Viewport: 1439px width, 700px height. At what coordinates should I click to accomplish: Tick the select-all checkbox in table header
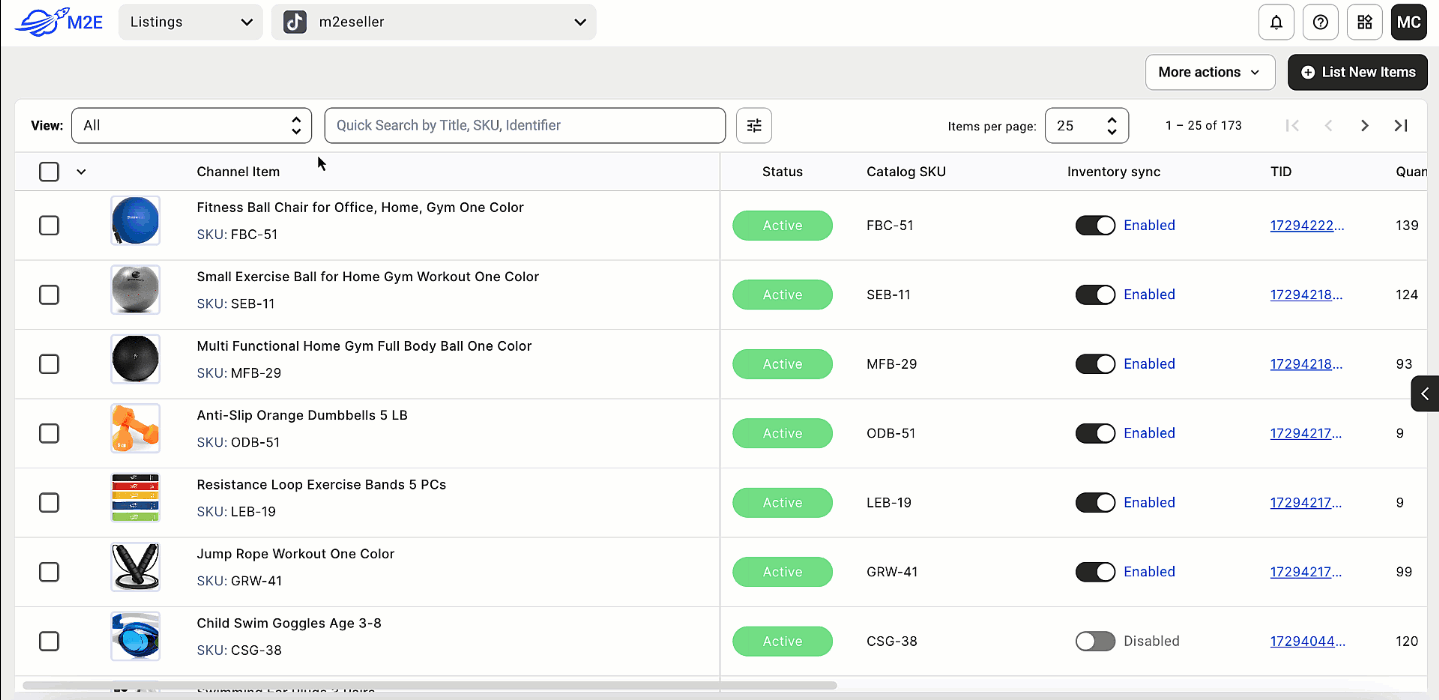point(49,172)
